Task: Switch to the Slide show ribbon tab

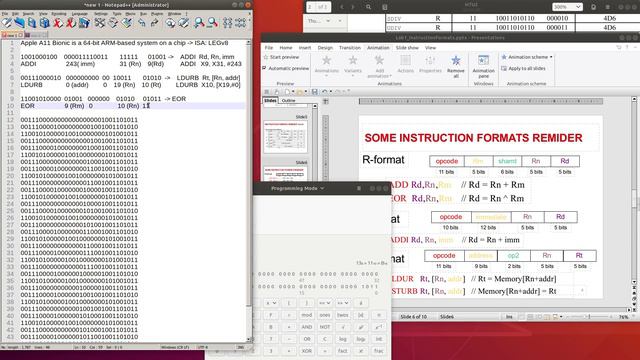Action: [407, 48]
